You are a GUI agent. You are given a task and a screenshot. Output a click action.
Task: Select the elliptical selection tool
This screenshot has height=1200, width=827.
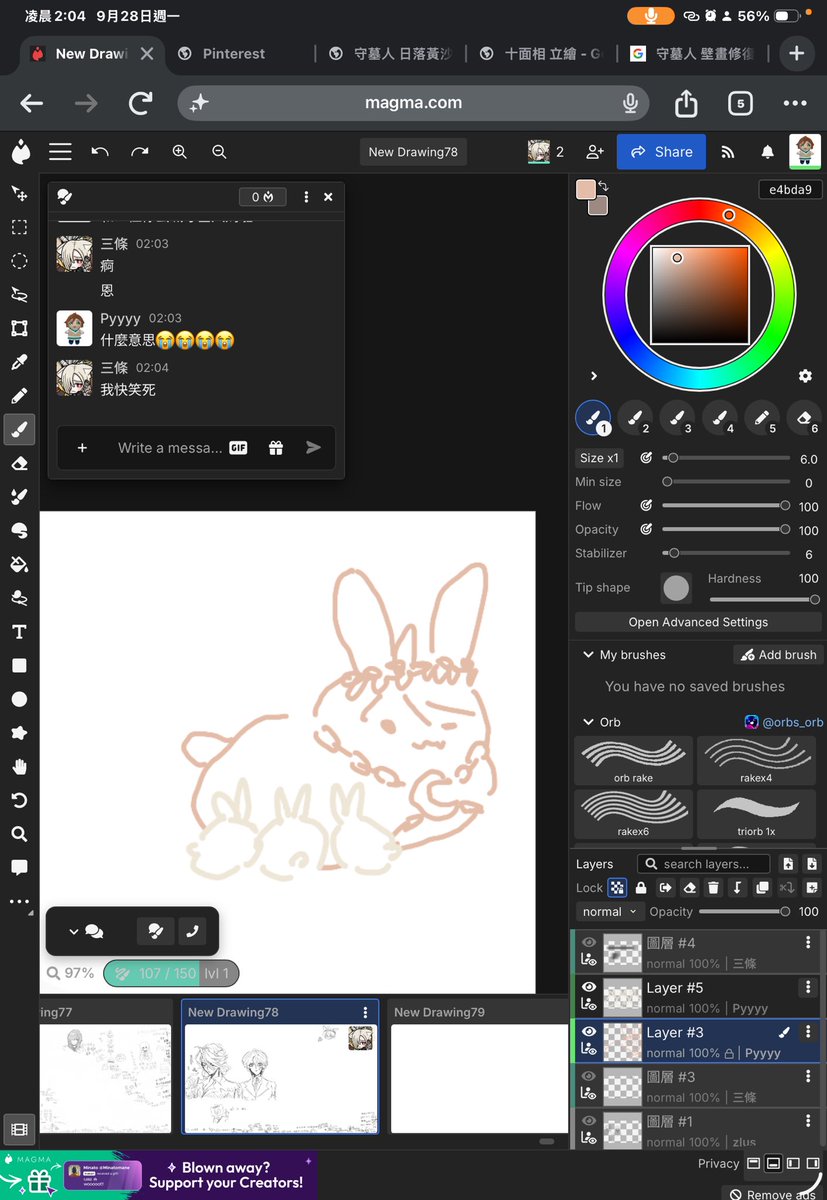tap(19, 261)
